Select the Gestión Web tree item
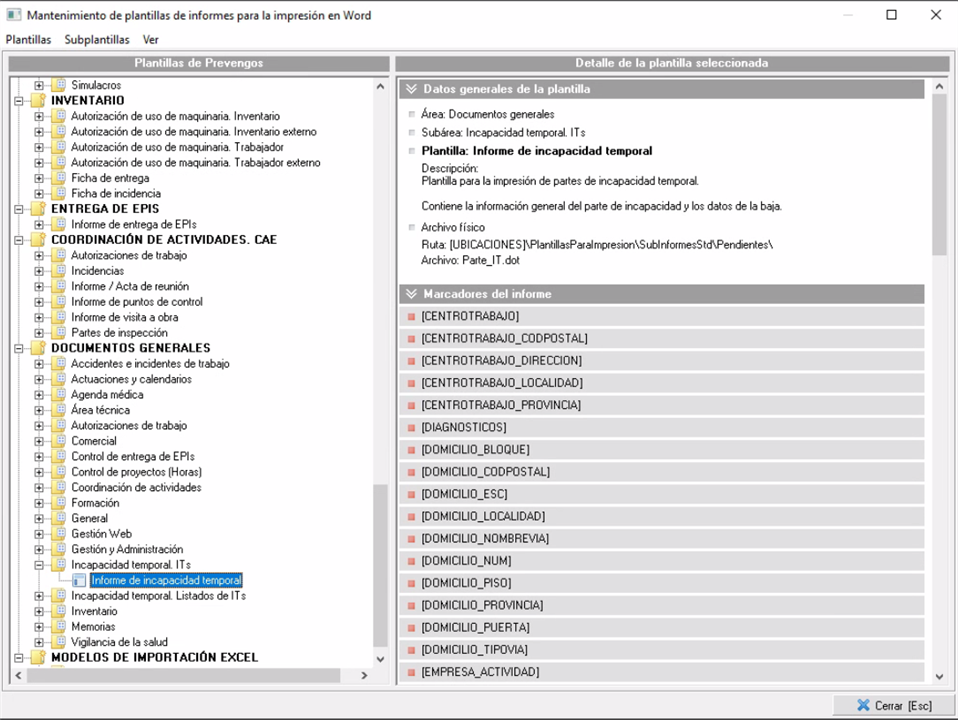The image size is (958, 720). (x=101, y=534)
